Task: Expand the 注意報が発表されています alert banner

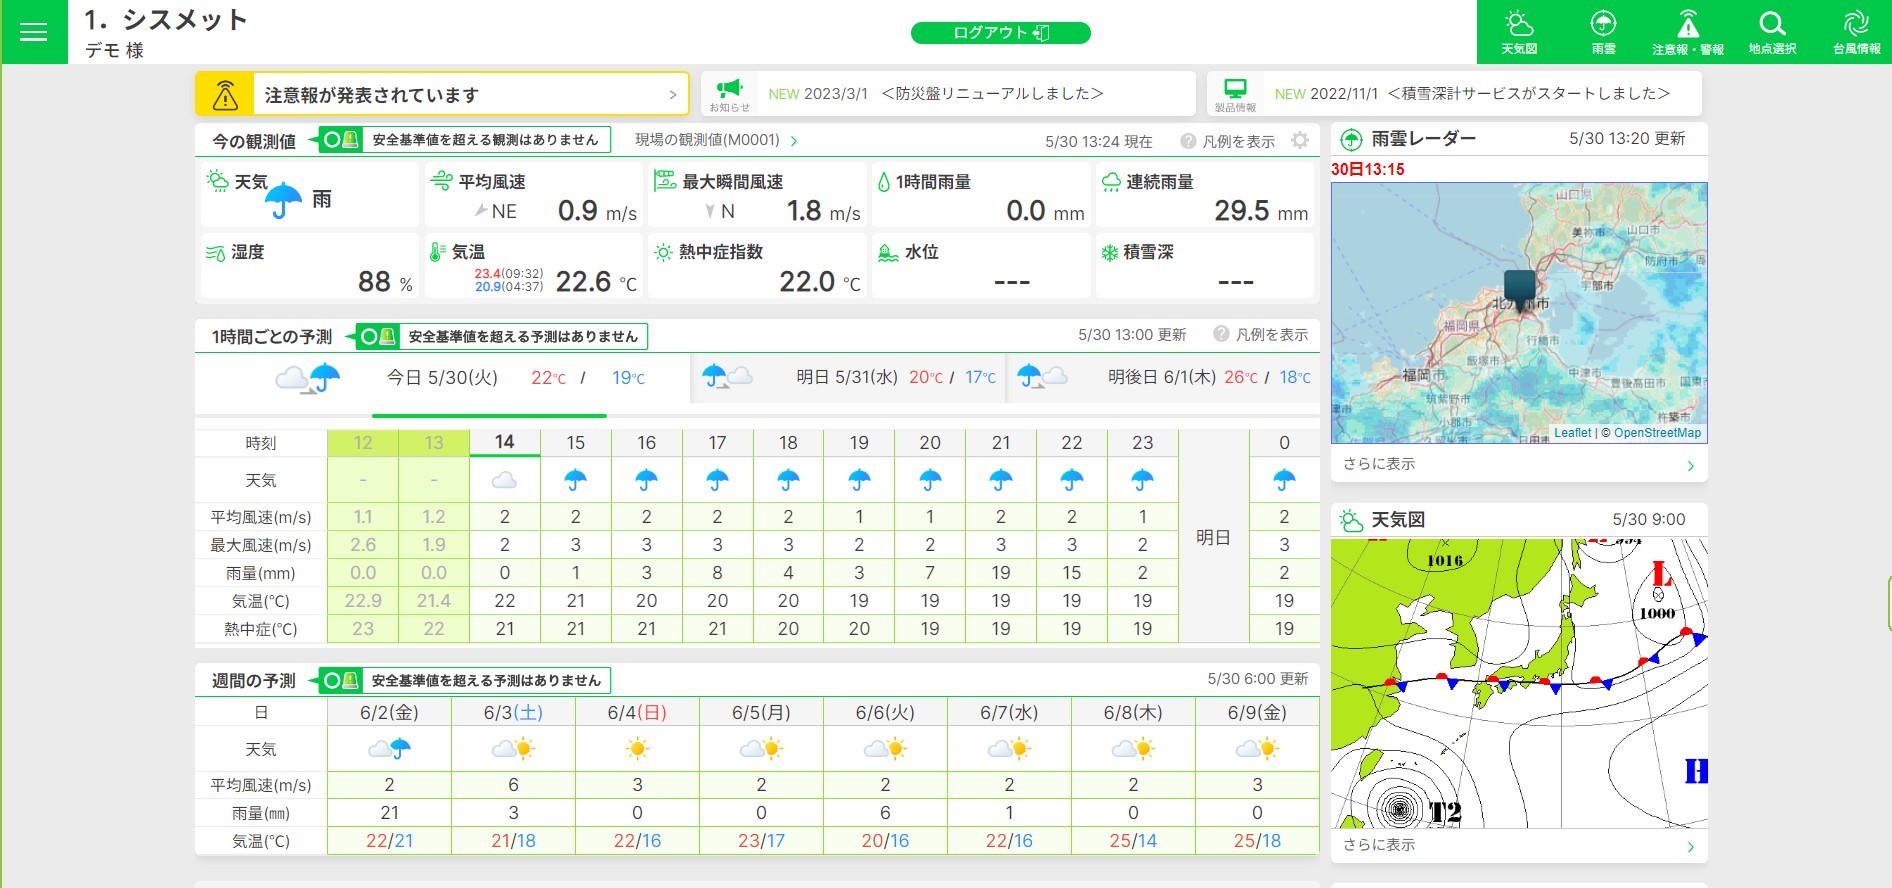Action: pos(442,95)
